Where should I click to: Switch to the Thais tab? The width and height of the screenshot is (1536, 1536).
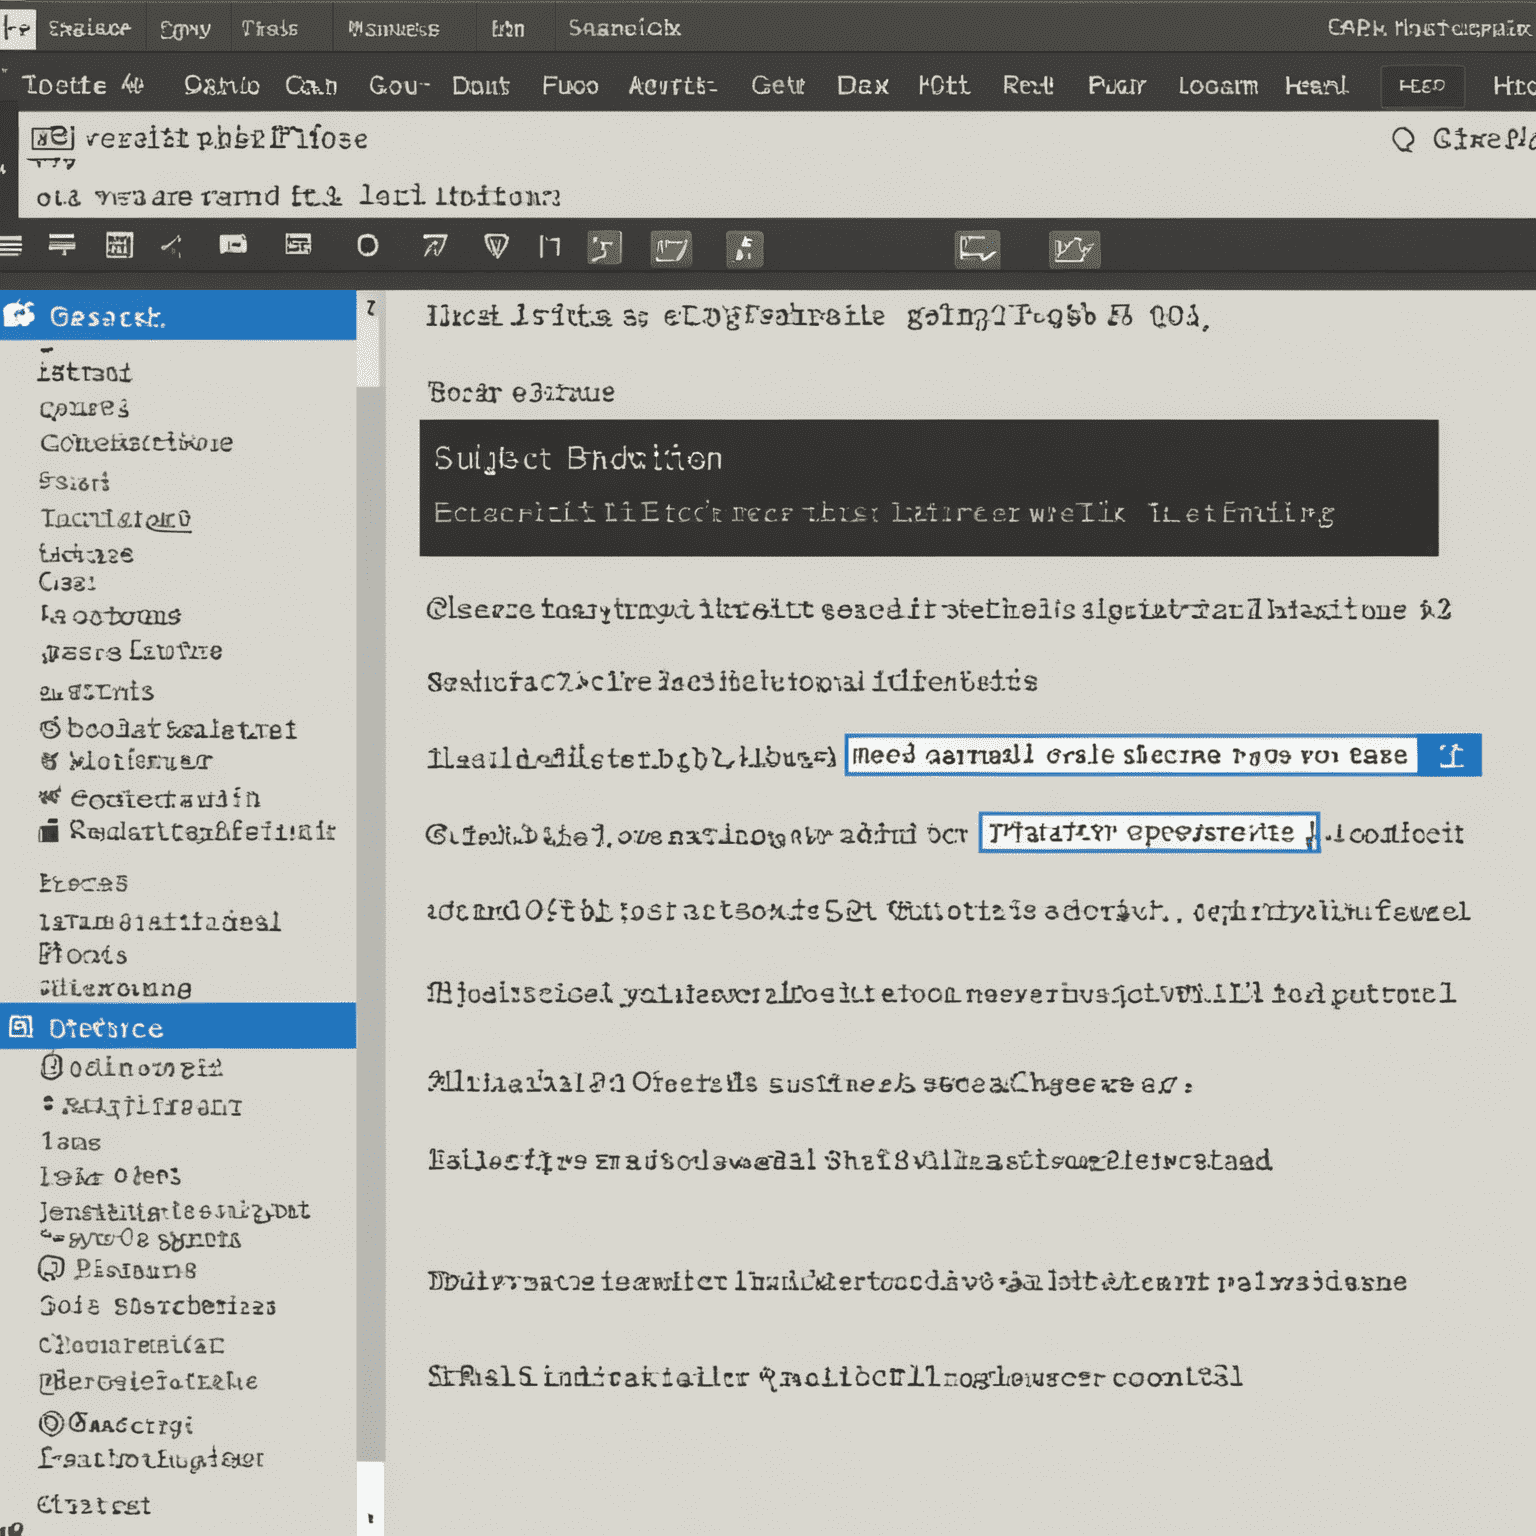269,28
